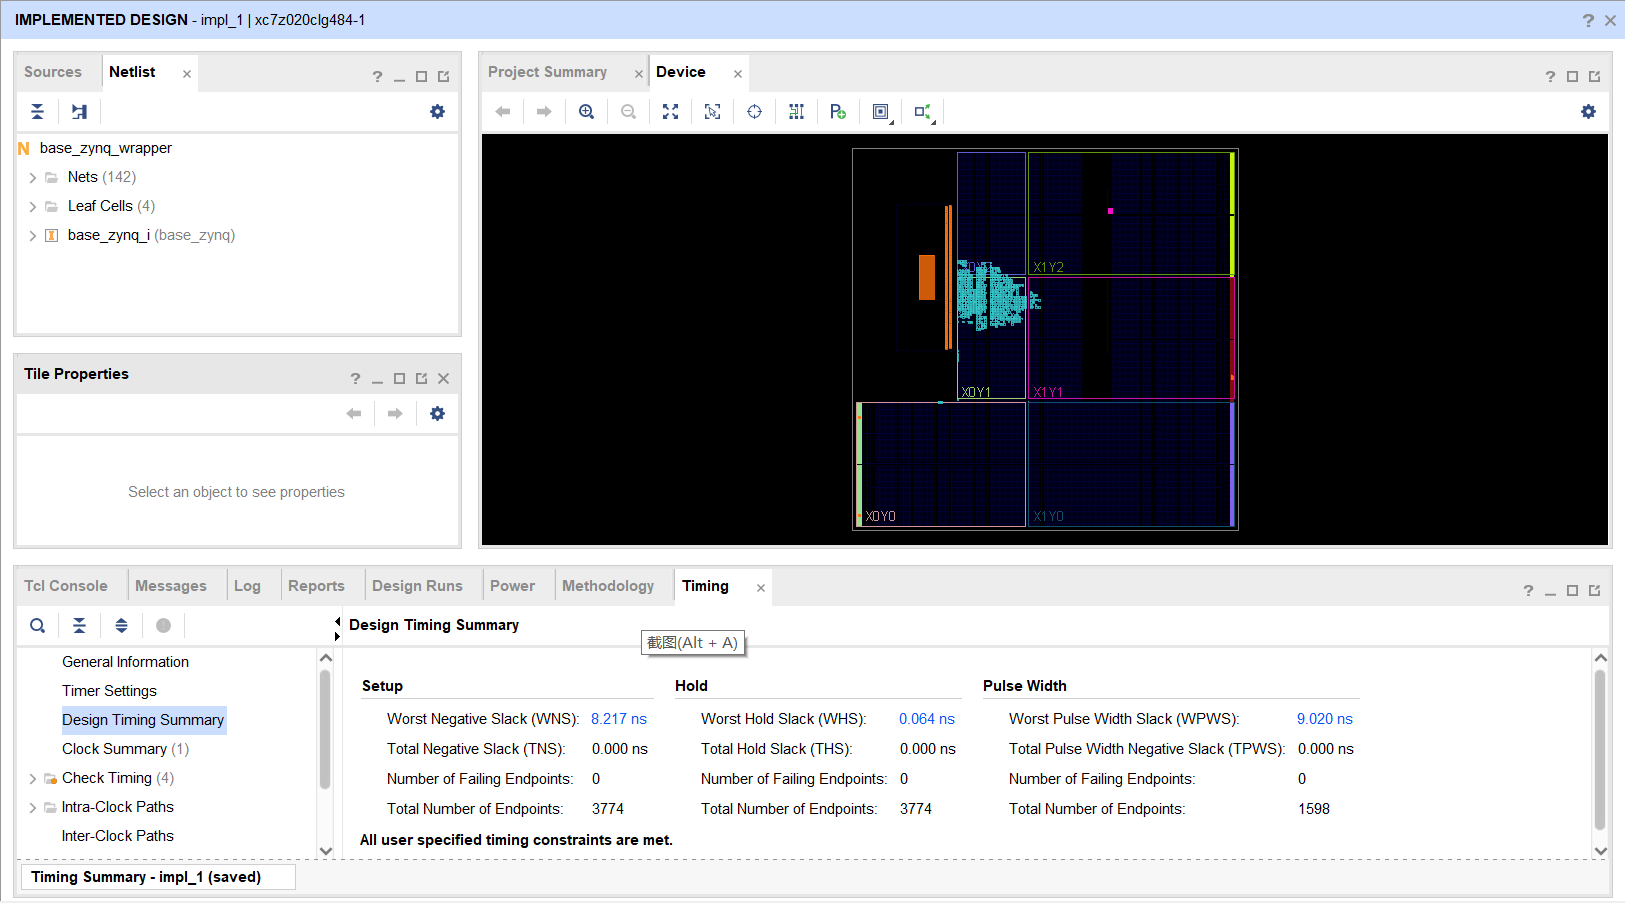The image size is (1625, 903).
Task: Activate the Draw Pblock tool
Action: tap(838, 111)
